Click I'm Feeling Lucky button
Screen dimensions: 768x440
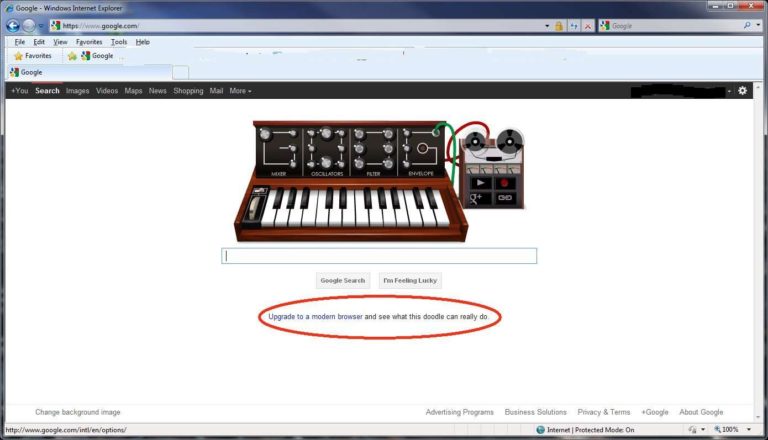[x=410, y=281]
